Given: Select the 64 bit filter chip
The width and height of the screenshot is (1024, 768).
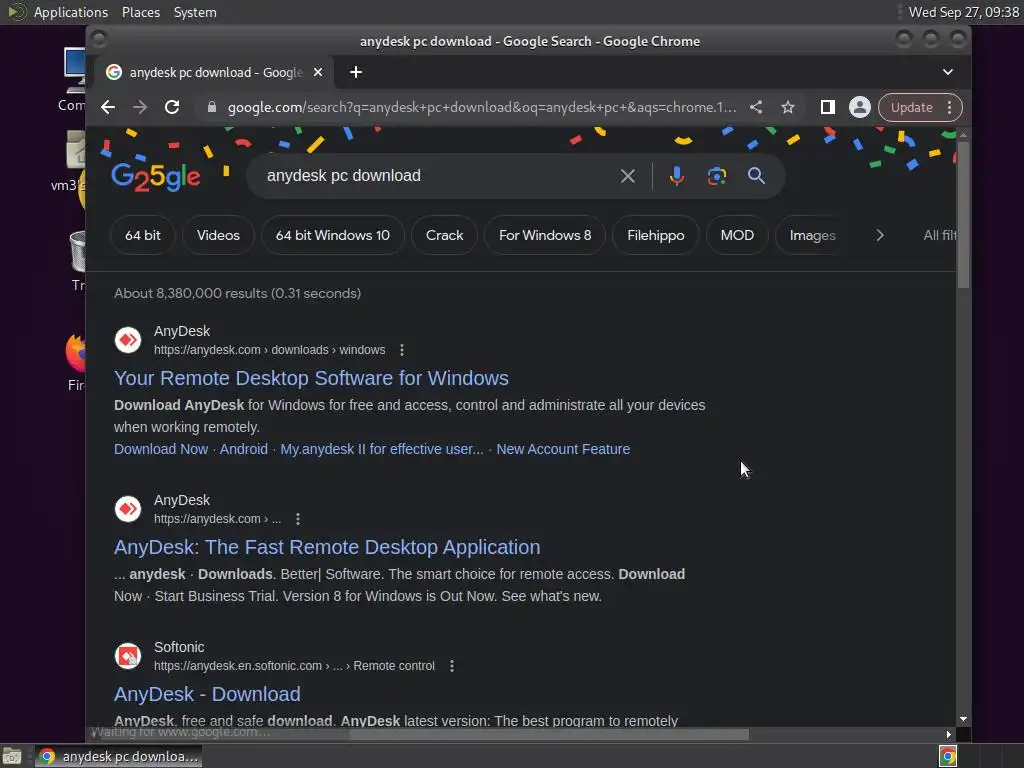Looking at the screenshot, I should click(x=142, y=235).
